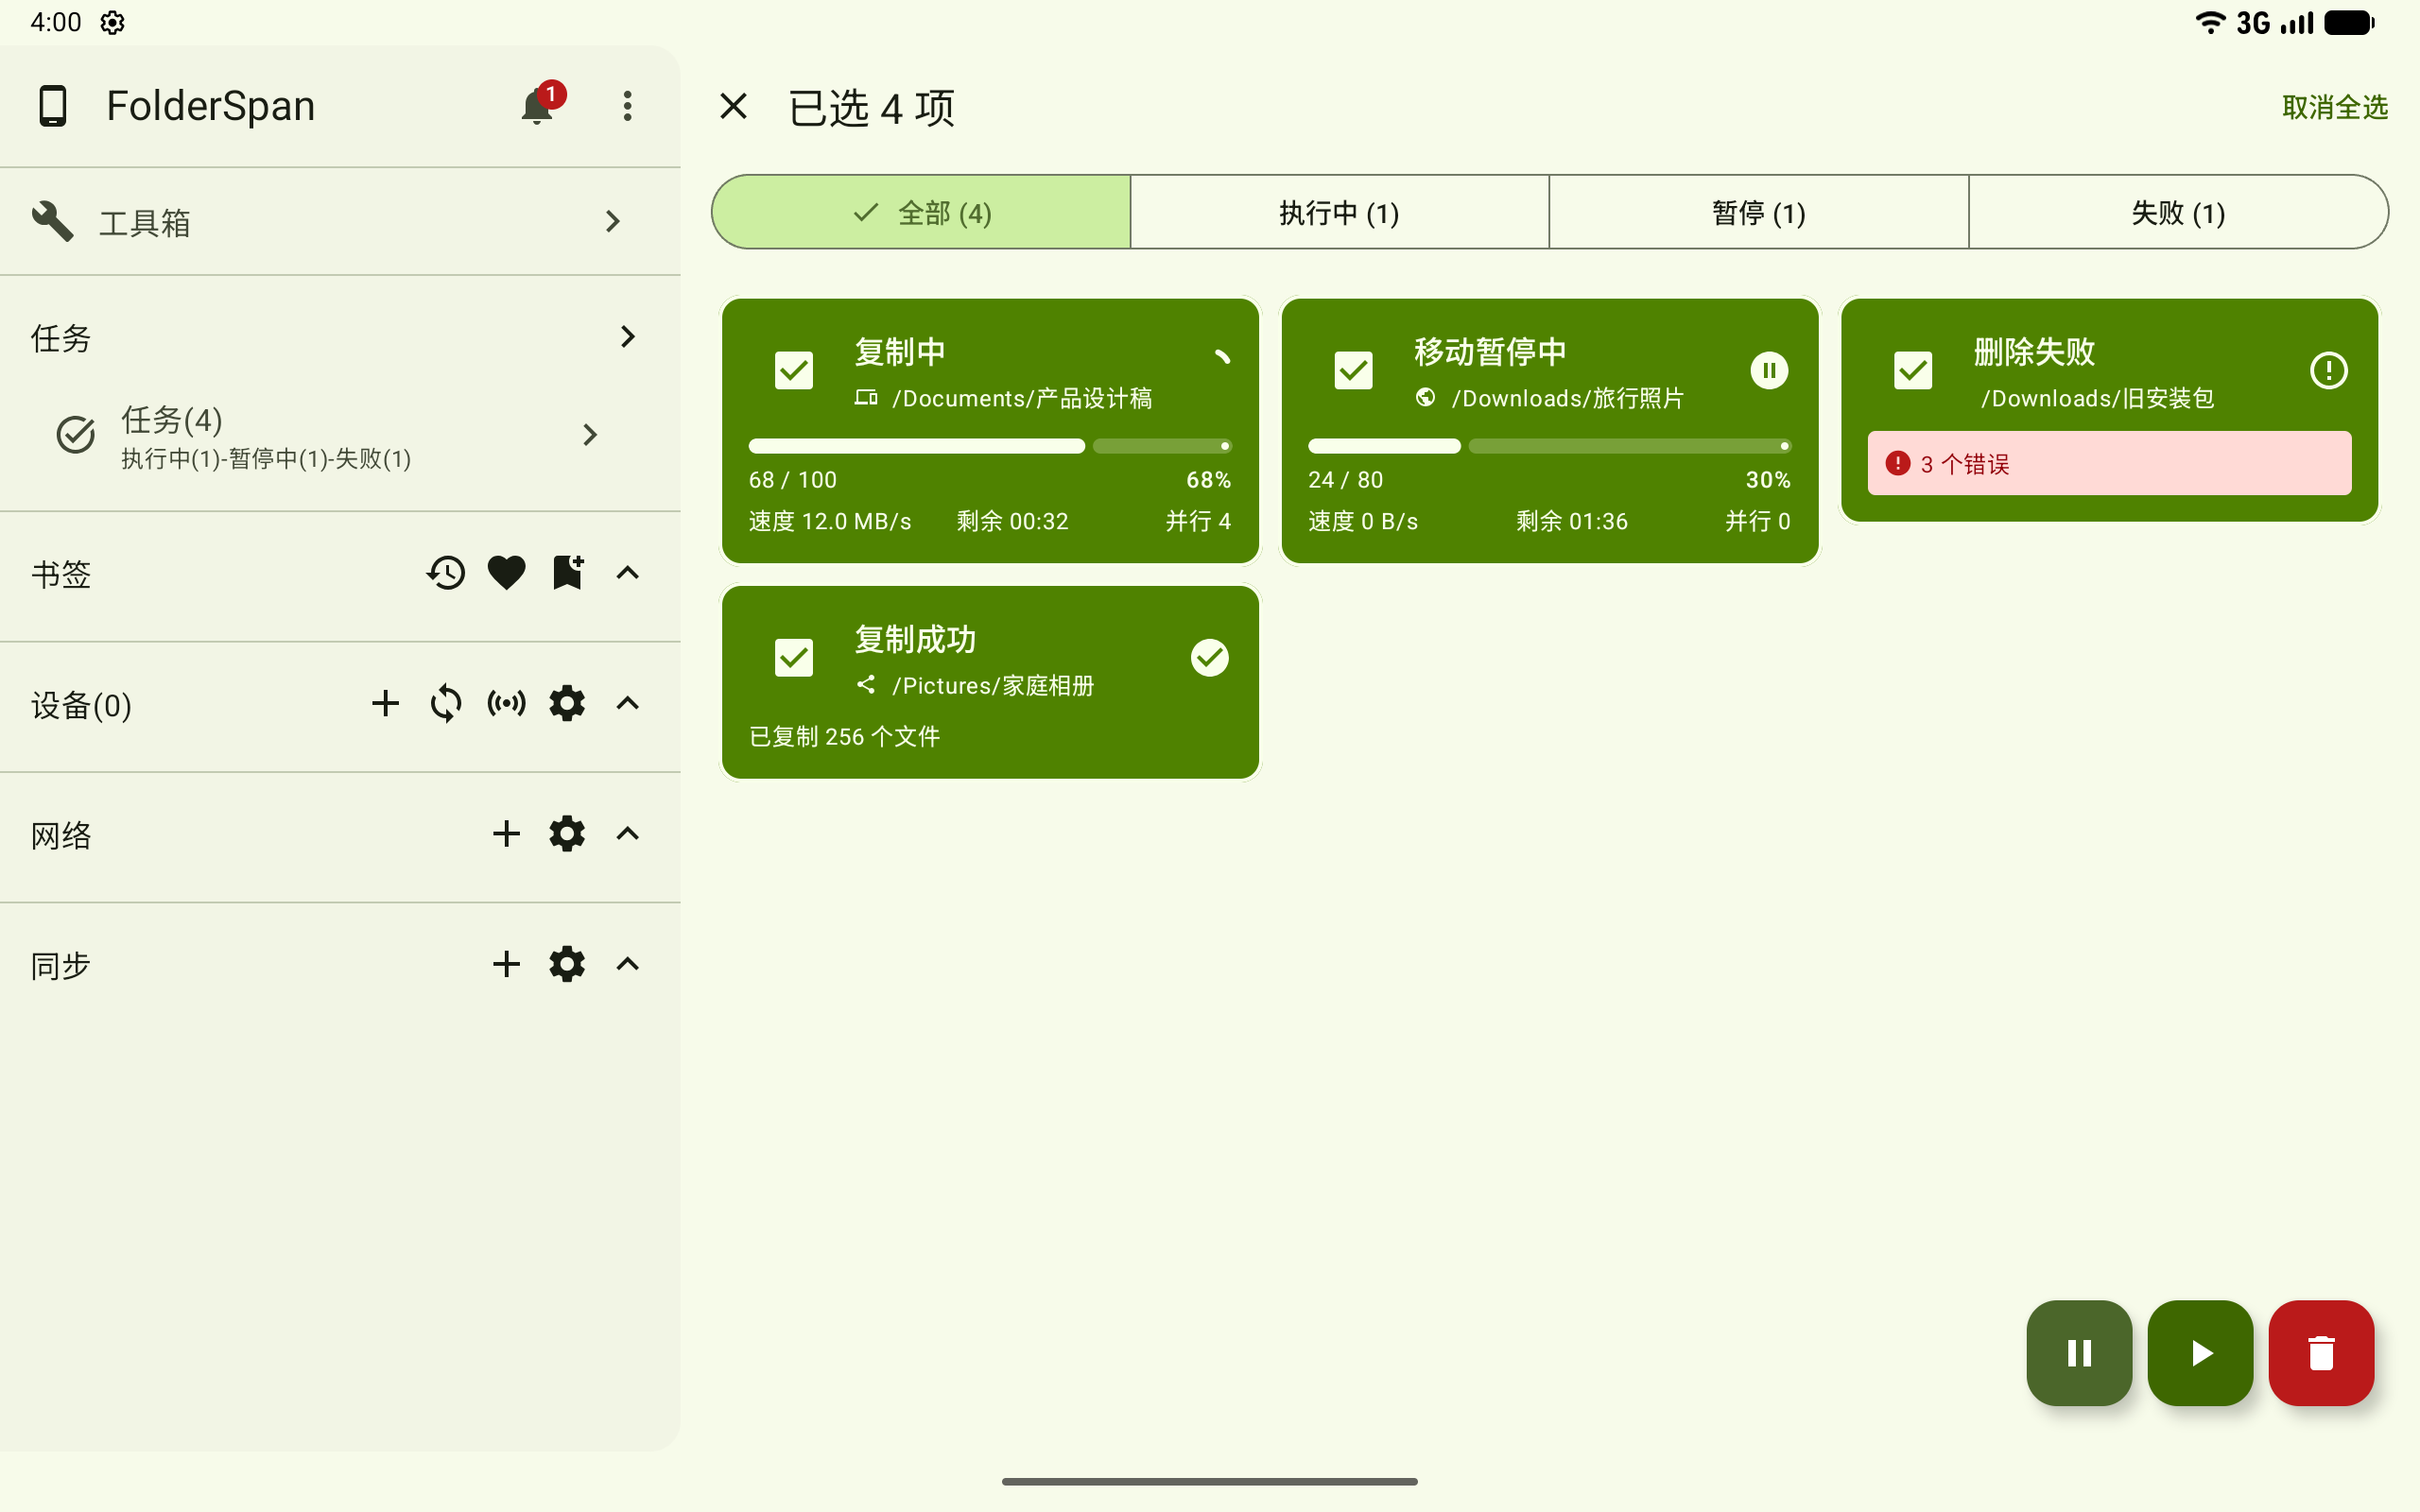The width and height of the screenshot is (2420, 1512).
Task: Add a new sync task
Action: pos(506,965)
